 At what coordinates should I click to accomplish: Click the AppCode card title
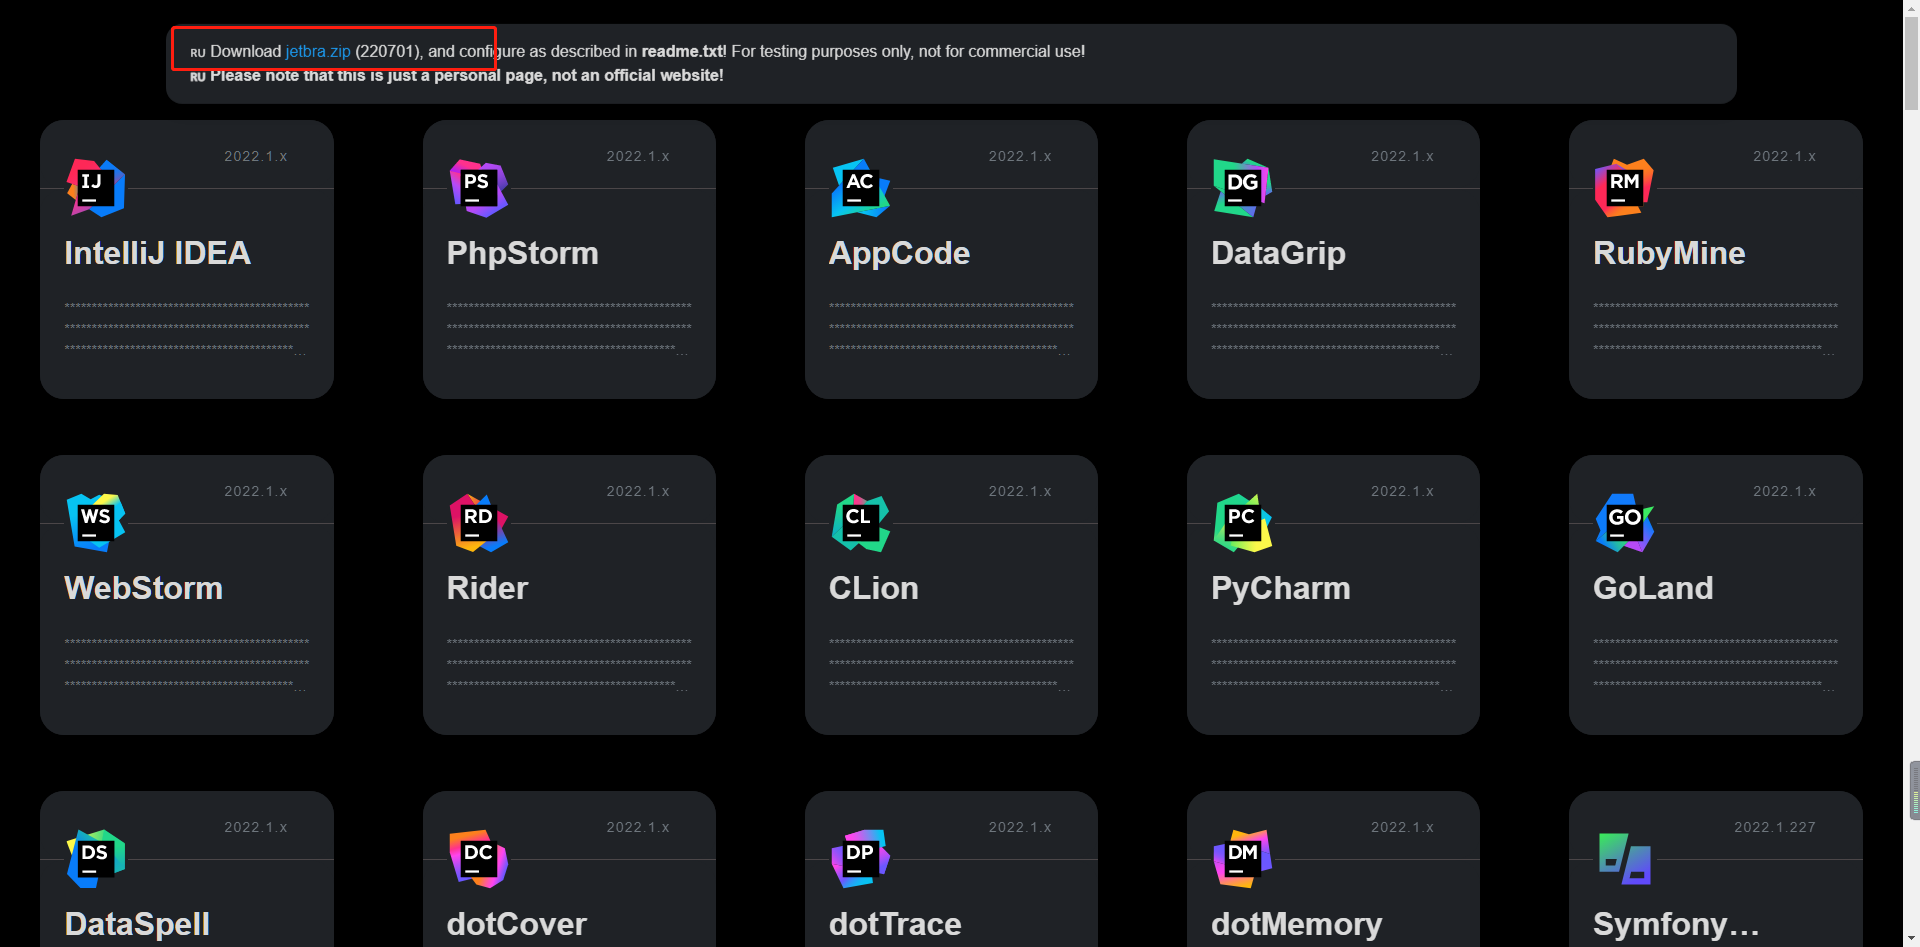[899, 253]
